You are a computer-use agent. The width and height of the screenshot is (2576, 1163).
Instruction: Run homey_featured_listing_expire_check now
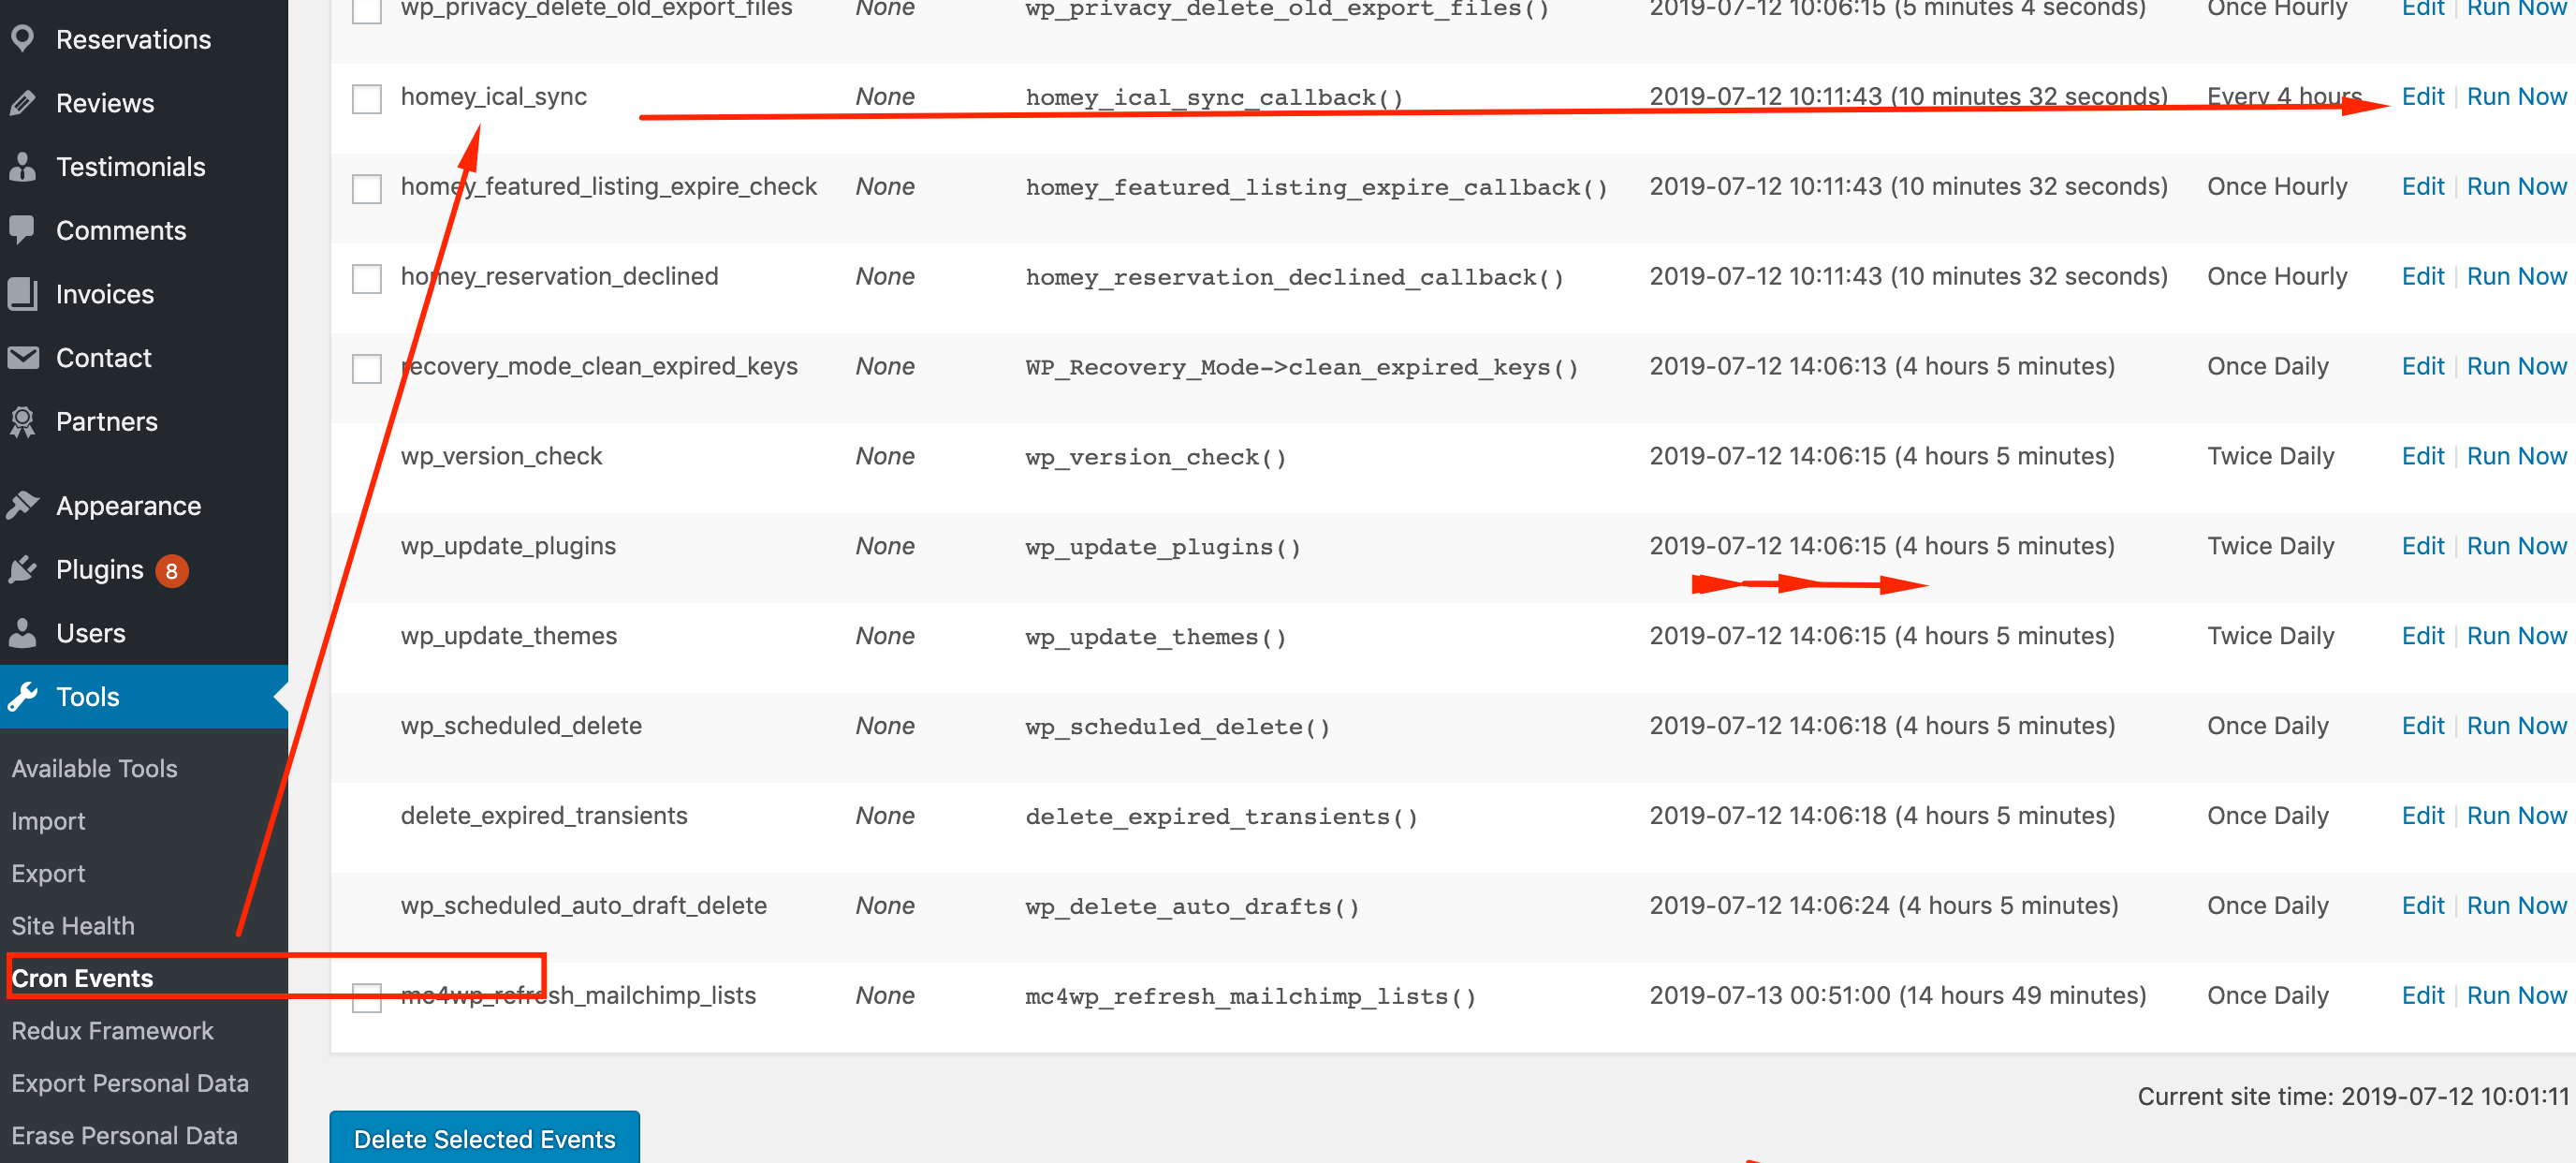click(x=2516, y=186)
